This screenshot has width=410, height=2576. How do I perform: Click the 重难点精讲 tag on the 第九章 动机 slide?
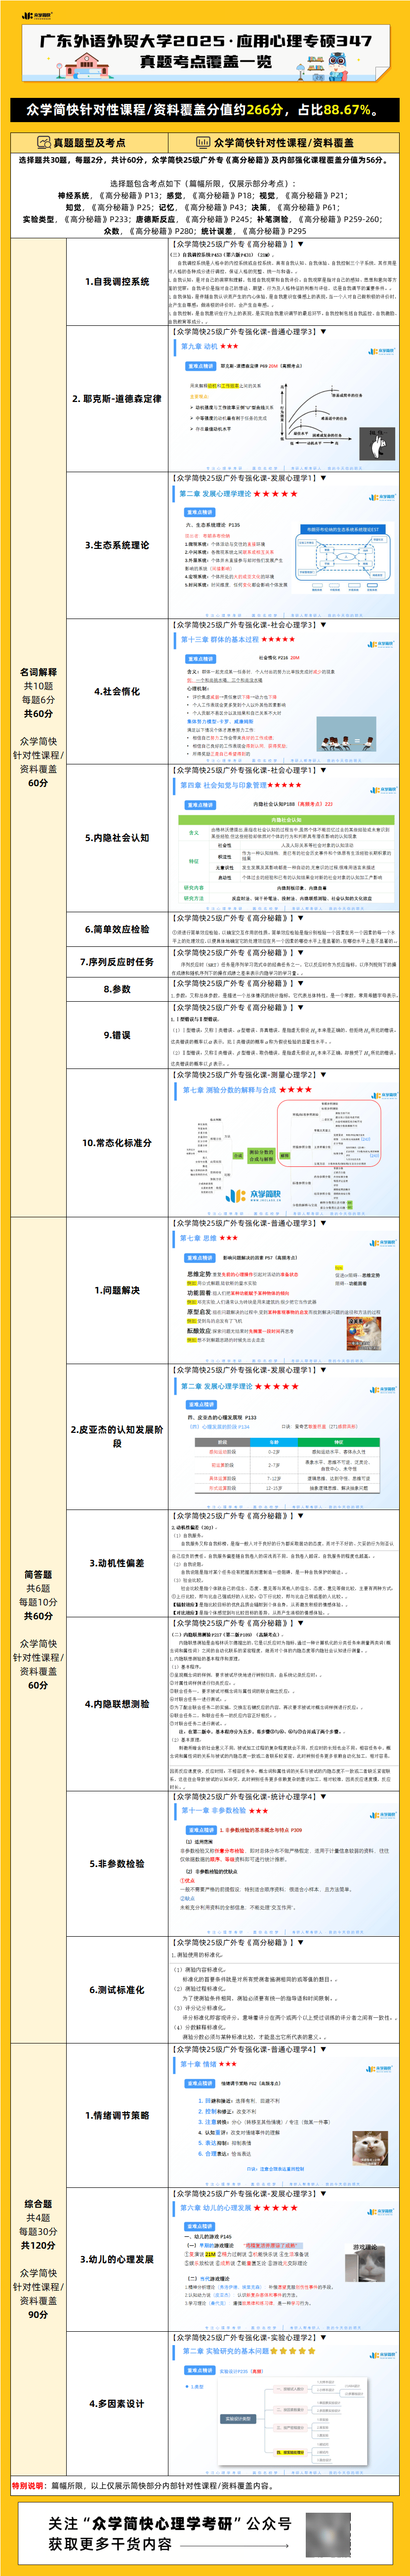tap(200, 365)
